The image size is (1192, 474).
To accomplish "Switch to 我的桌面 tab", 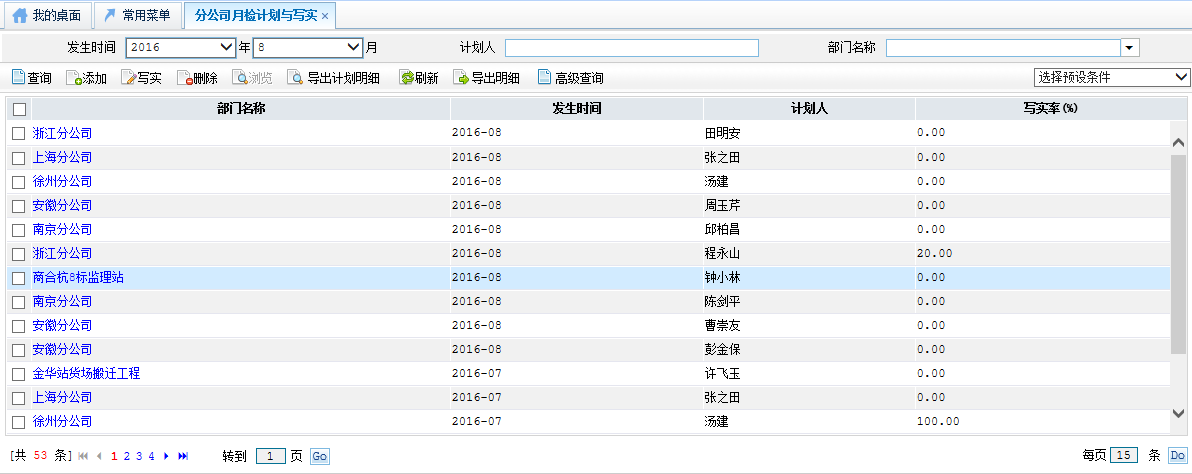I will pyautogui.click(x=47, y=15).
